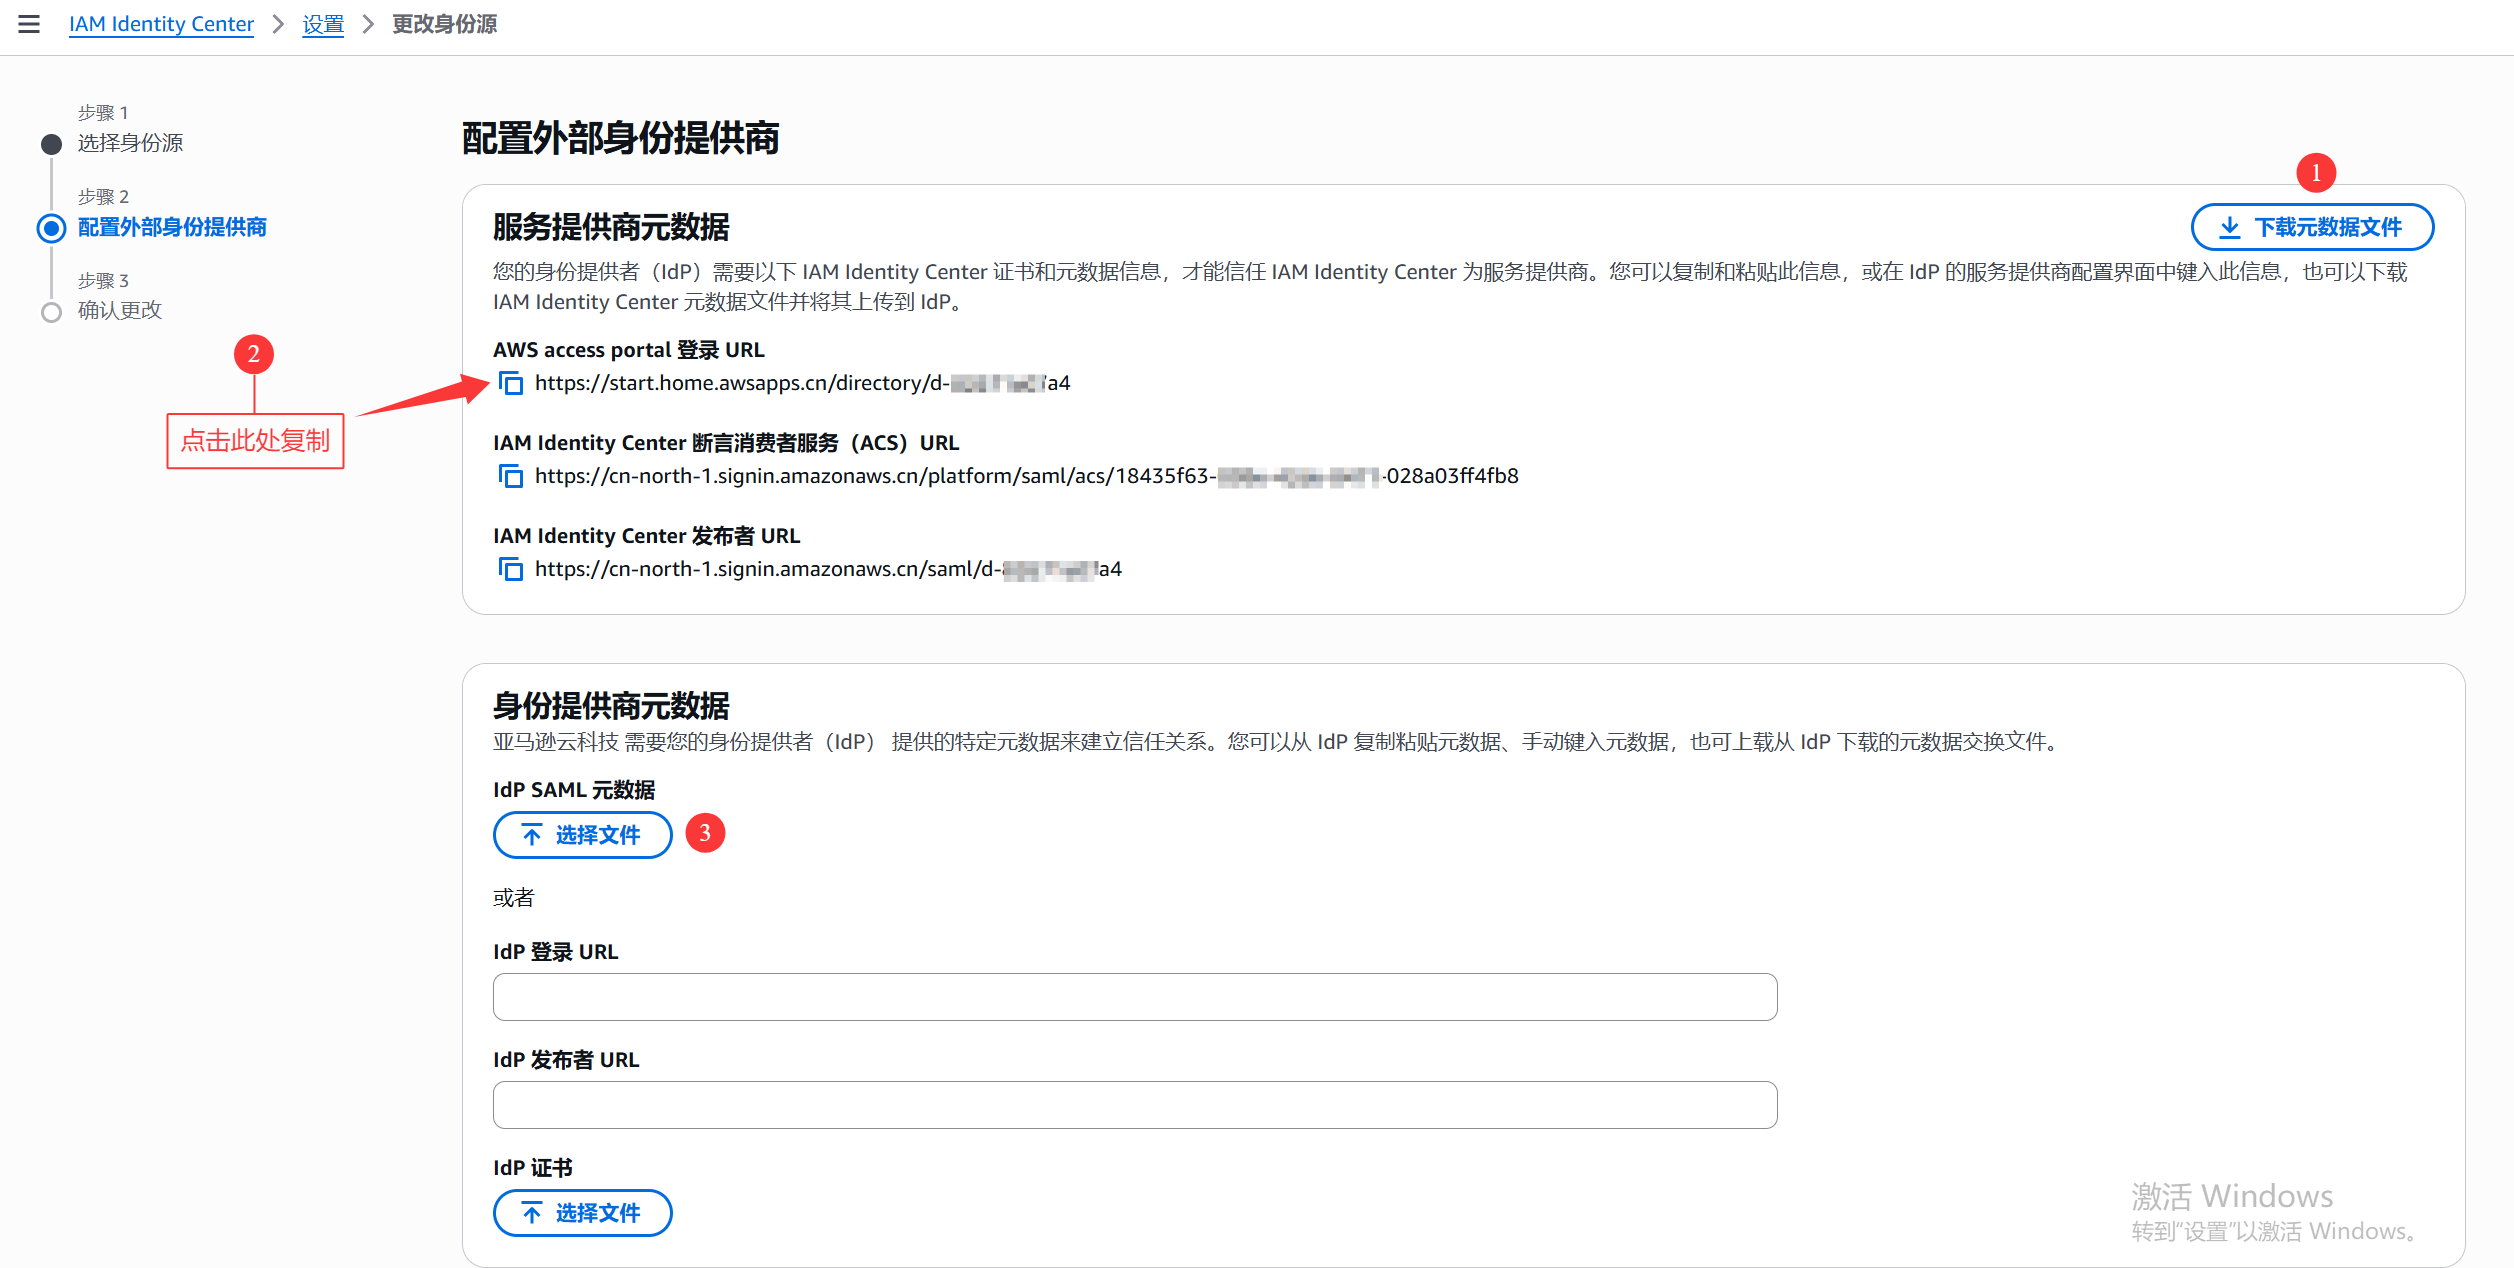Focus the IdP 登录 URL input field

click(1134, 997)
